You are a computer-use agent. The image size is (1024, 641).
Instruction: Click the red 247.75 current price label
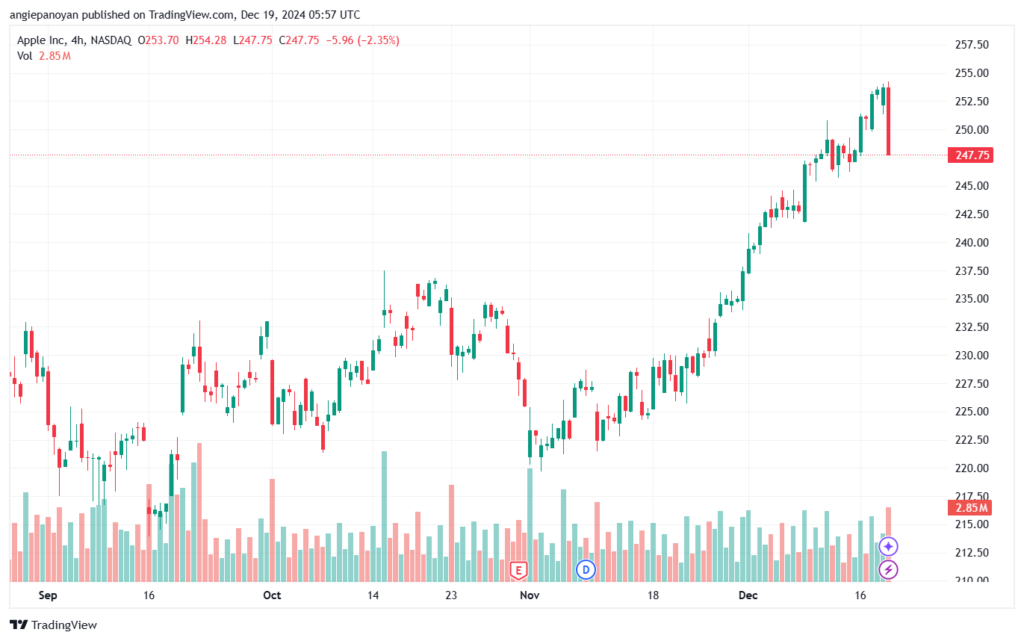970,155
